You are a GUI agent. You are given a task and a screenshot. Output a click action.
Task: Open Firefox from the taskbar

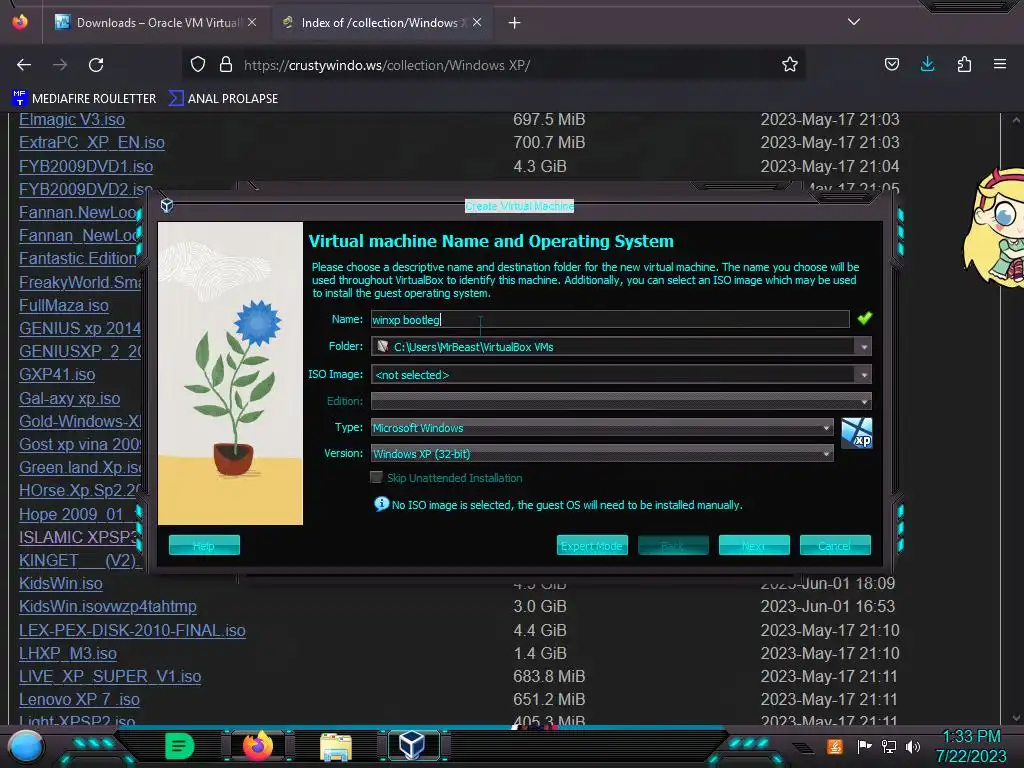258,745
